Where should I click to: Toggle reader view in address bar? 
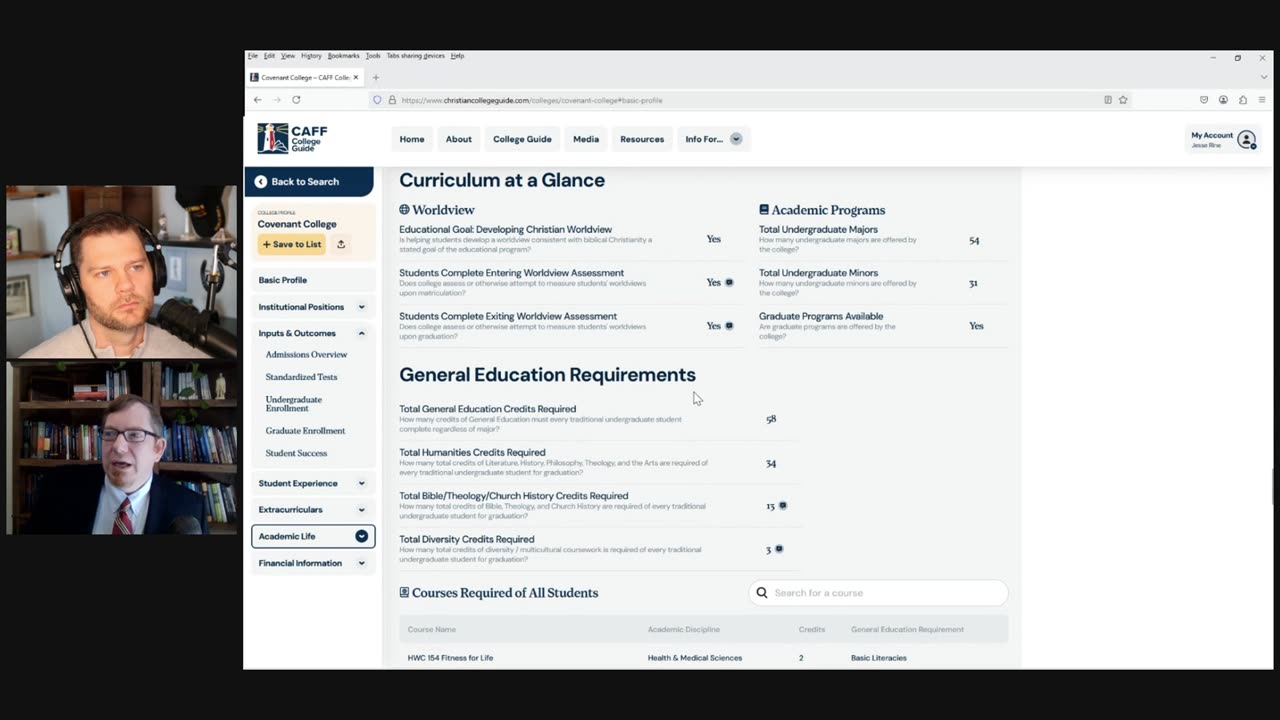point(1108,100)
